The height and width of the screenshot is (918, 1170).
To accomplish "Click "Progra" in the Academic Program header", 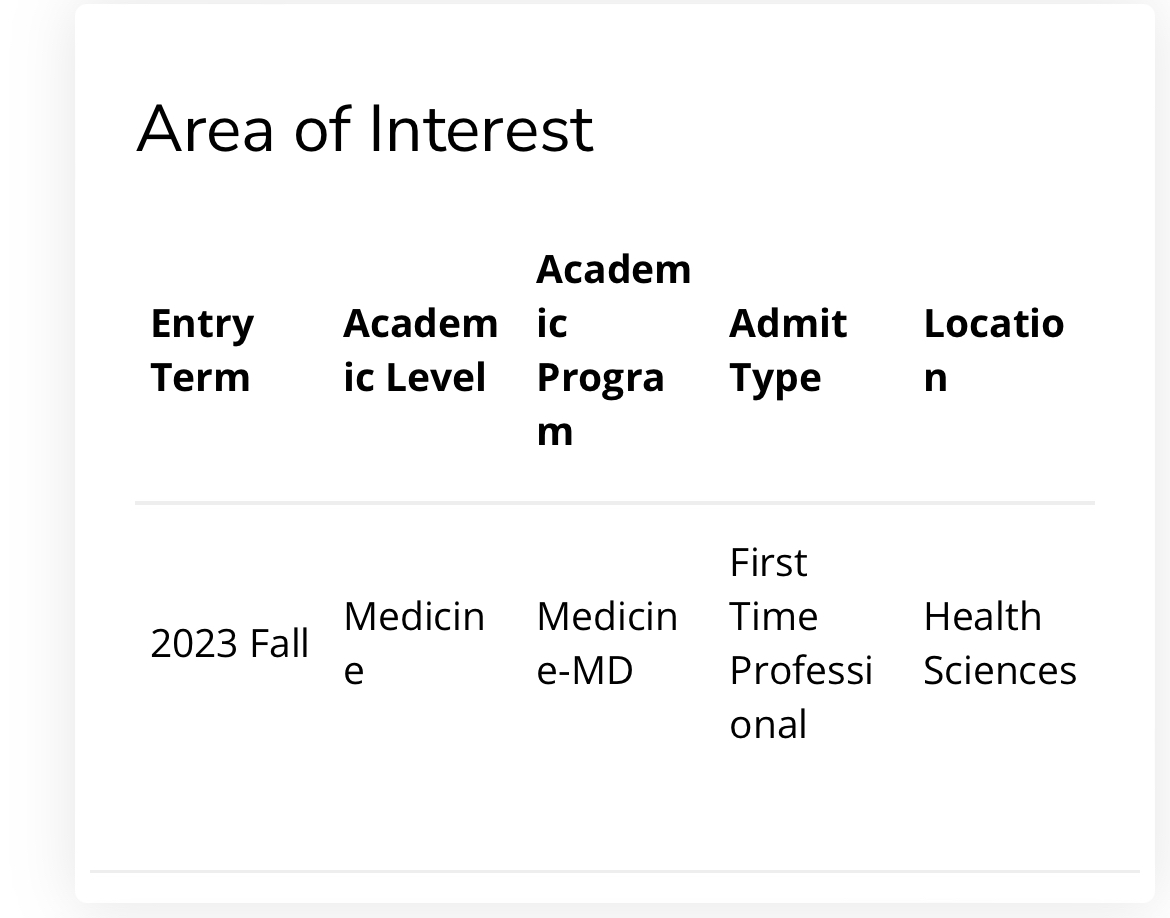I will pos(600,377).
